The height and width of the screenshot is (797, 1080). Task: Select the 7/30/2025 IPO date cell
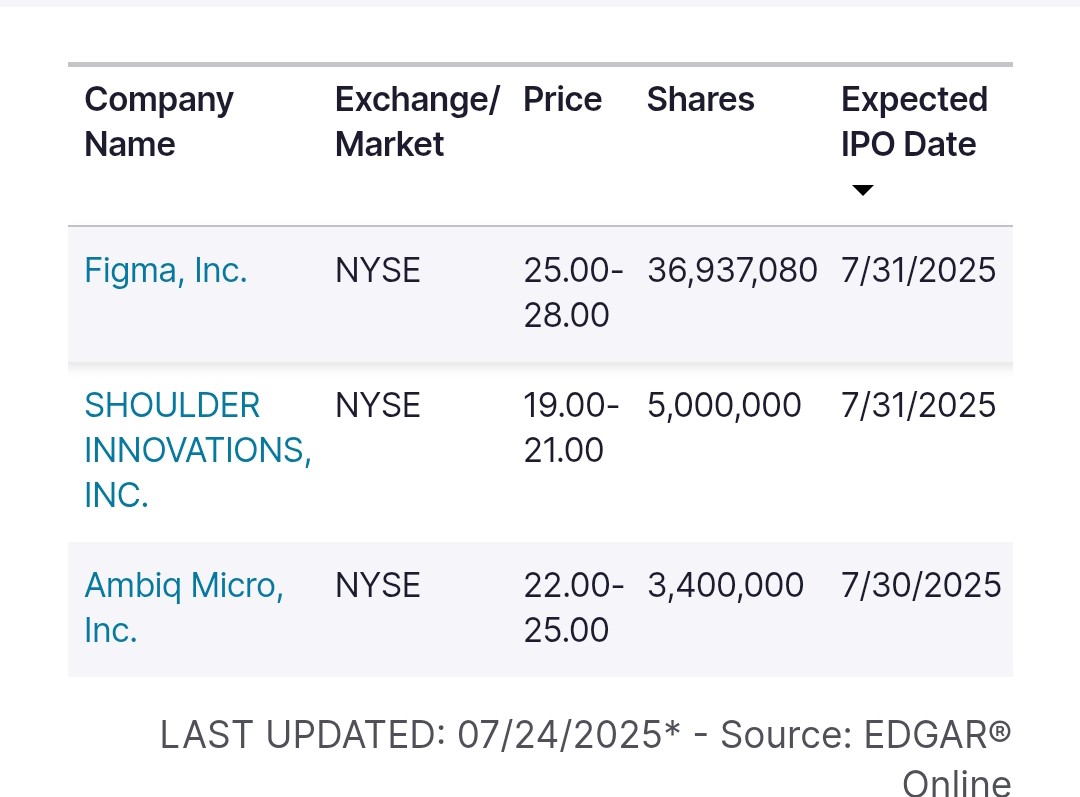[921, 585]
